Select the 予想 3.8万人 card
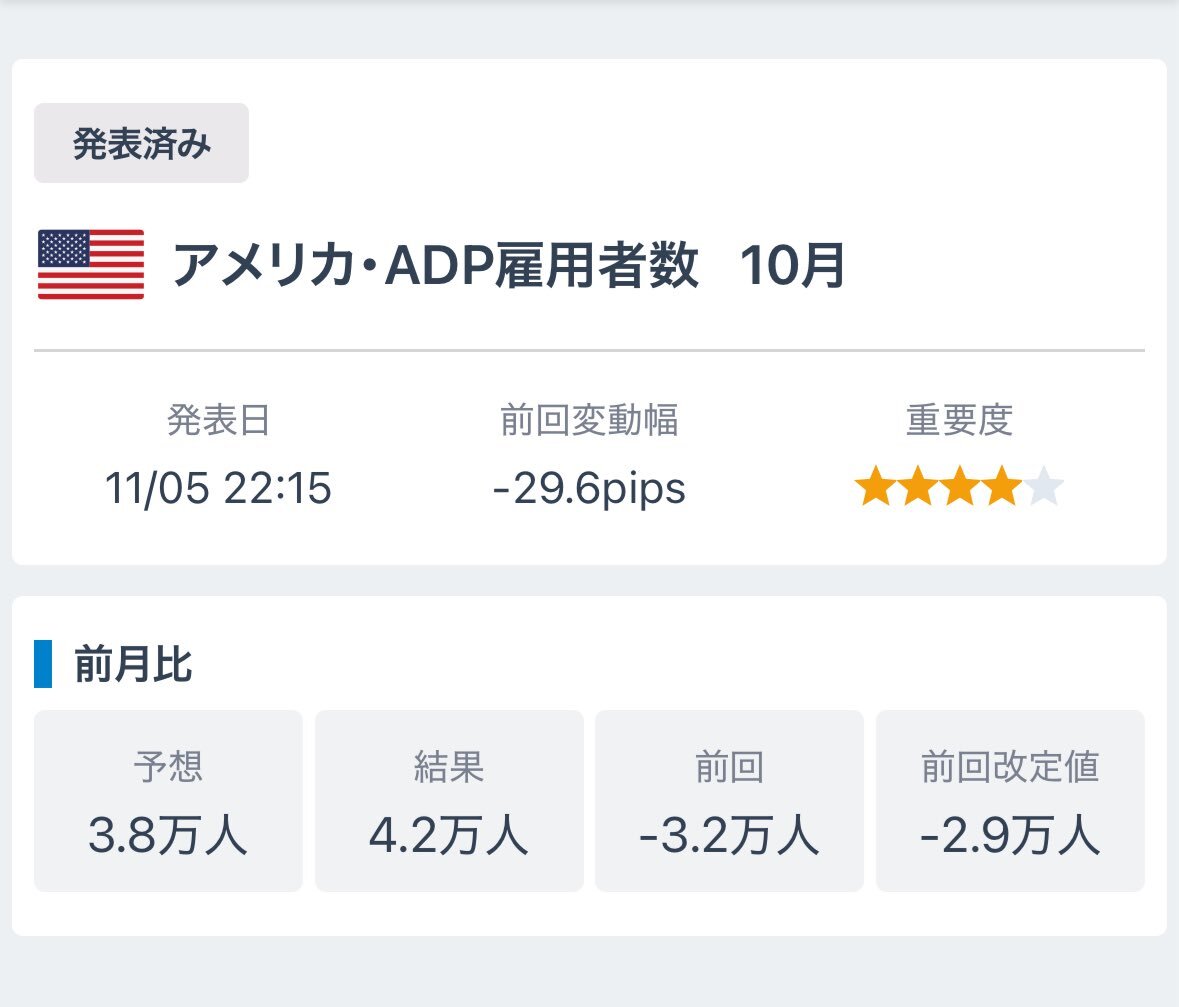Image resolution: width=1179 pixels, height=1007 pixels. click(168, 800)
